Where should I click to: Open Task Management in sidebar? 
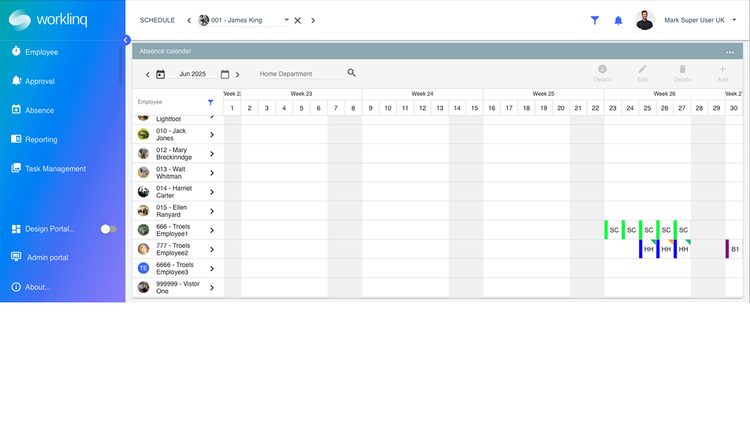point(48,168)
